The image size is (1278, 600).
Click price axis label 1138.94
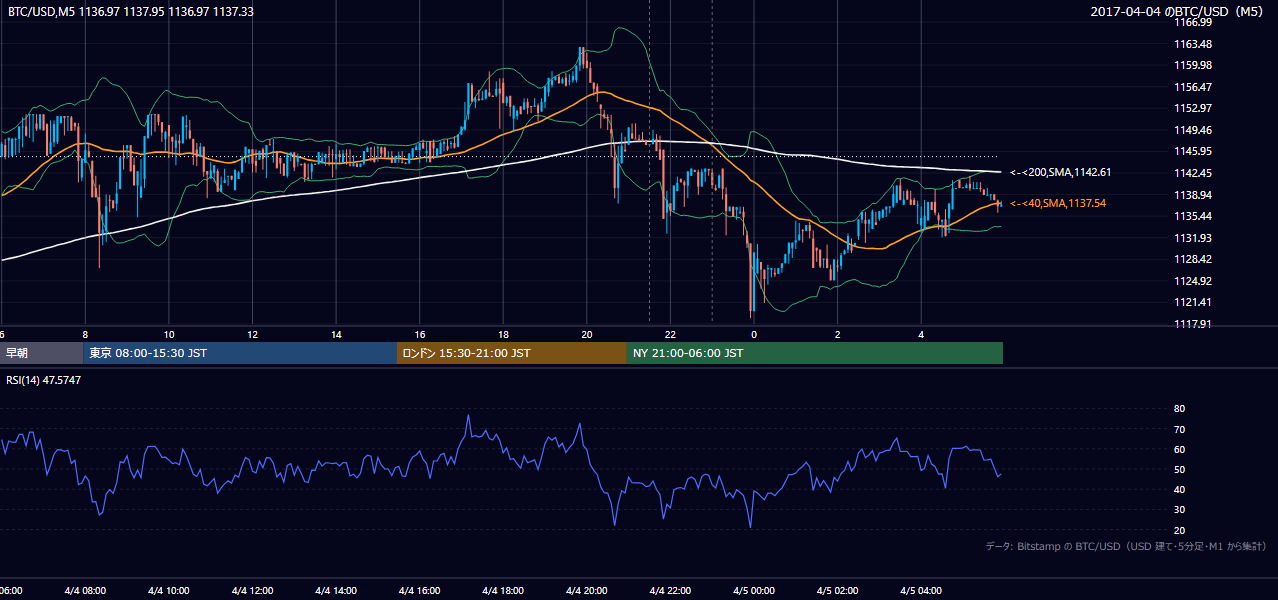point(1193,195)
